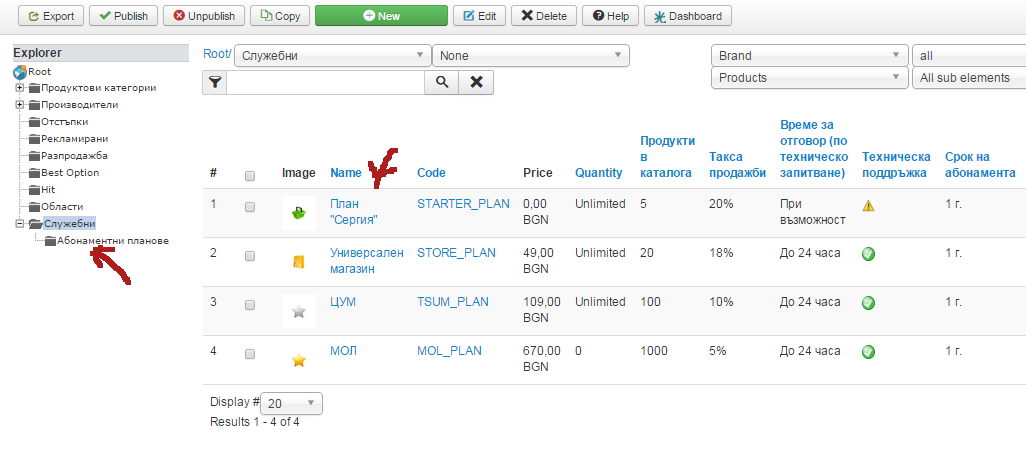This screenshot has width=1026, height=449.
Task: Sort the table by the Name column
Action: tap(345, 173)
